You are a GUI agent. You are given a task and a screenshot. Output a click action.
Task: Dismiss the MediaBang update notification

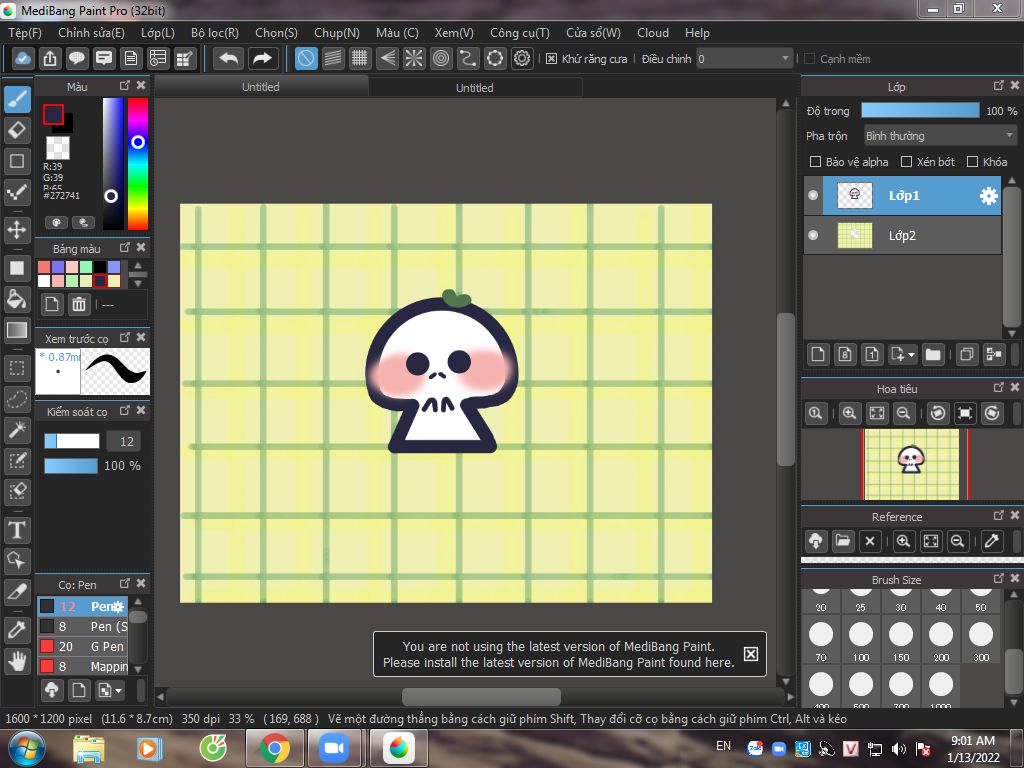click(x=751, y=654)
